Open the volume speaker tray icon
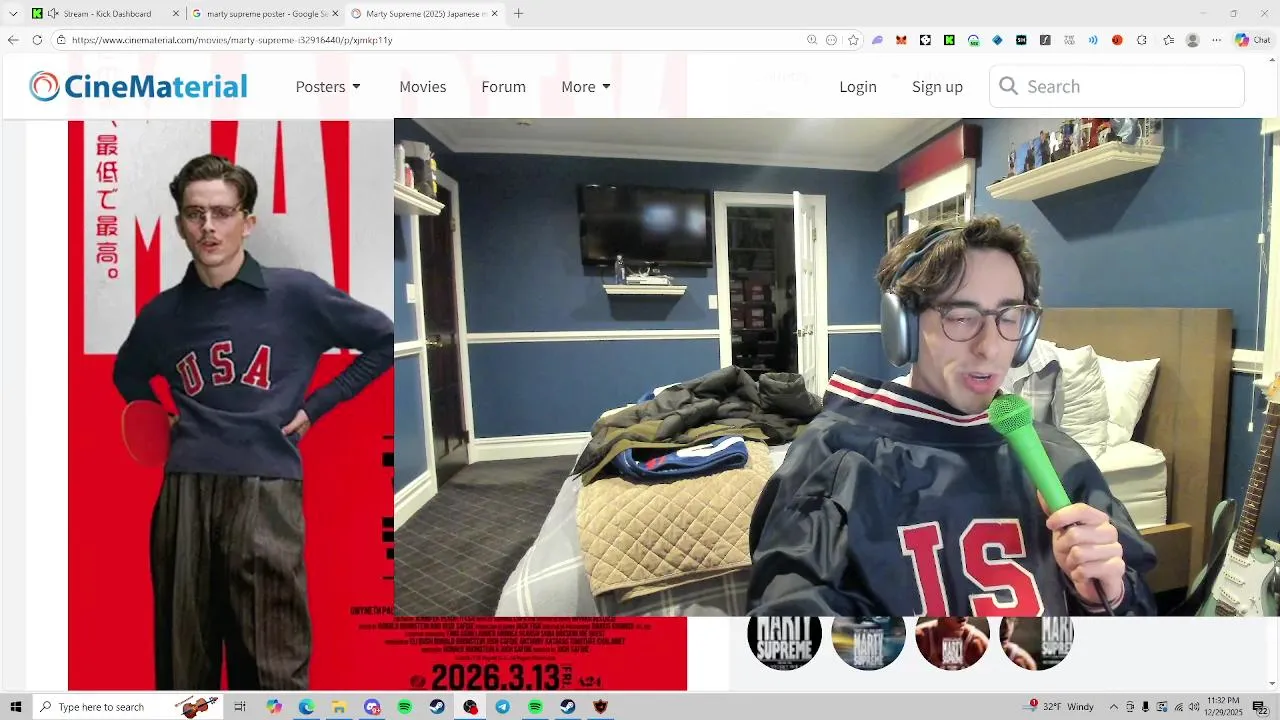 (x=1194, y=707)
